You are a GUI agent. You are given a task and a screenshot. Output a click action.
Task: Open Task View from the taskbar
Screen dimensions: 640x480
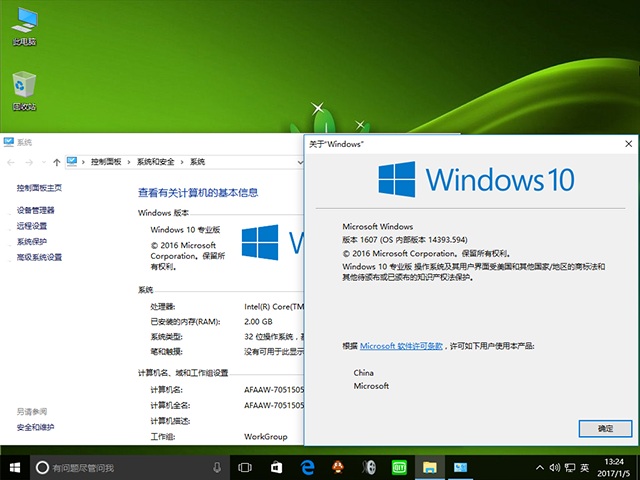pos(245,467)
